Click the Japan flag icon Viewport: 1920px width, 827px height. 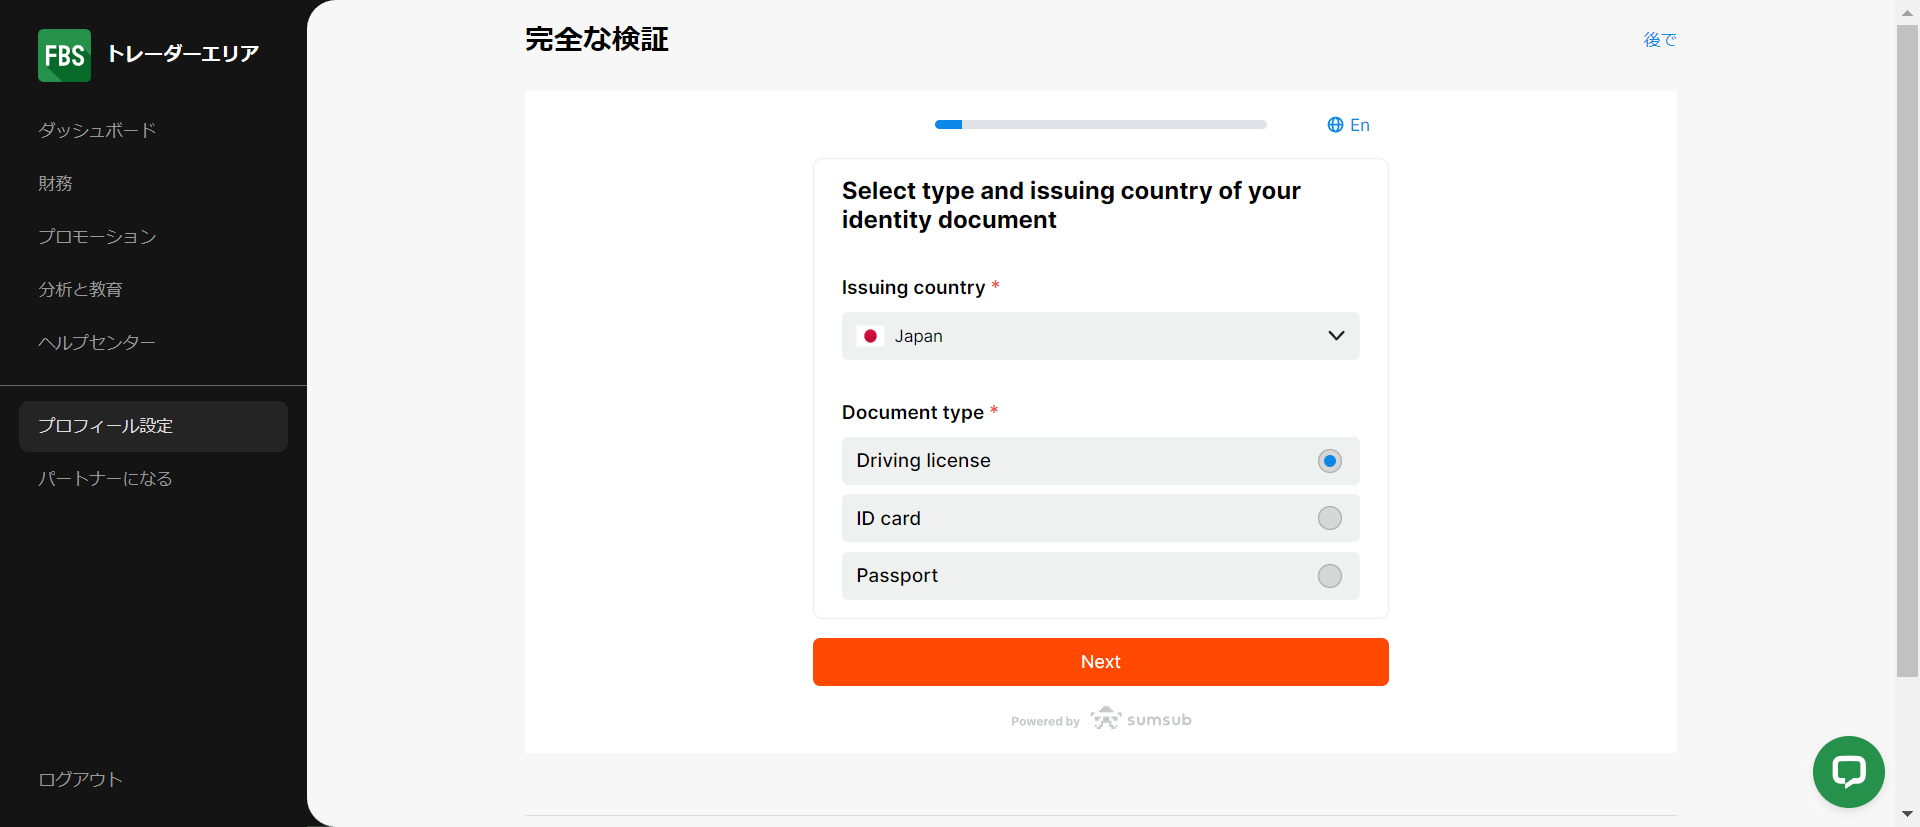point(870,336)
